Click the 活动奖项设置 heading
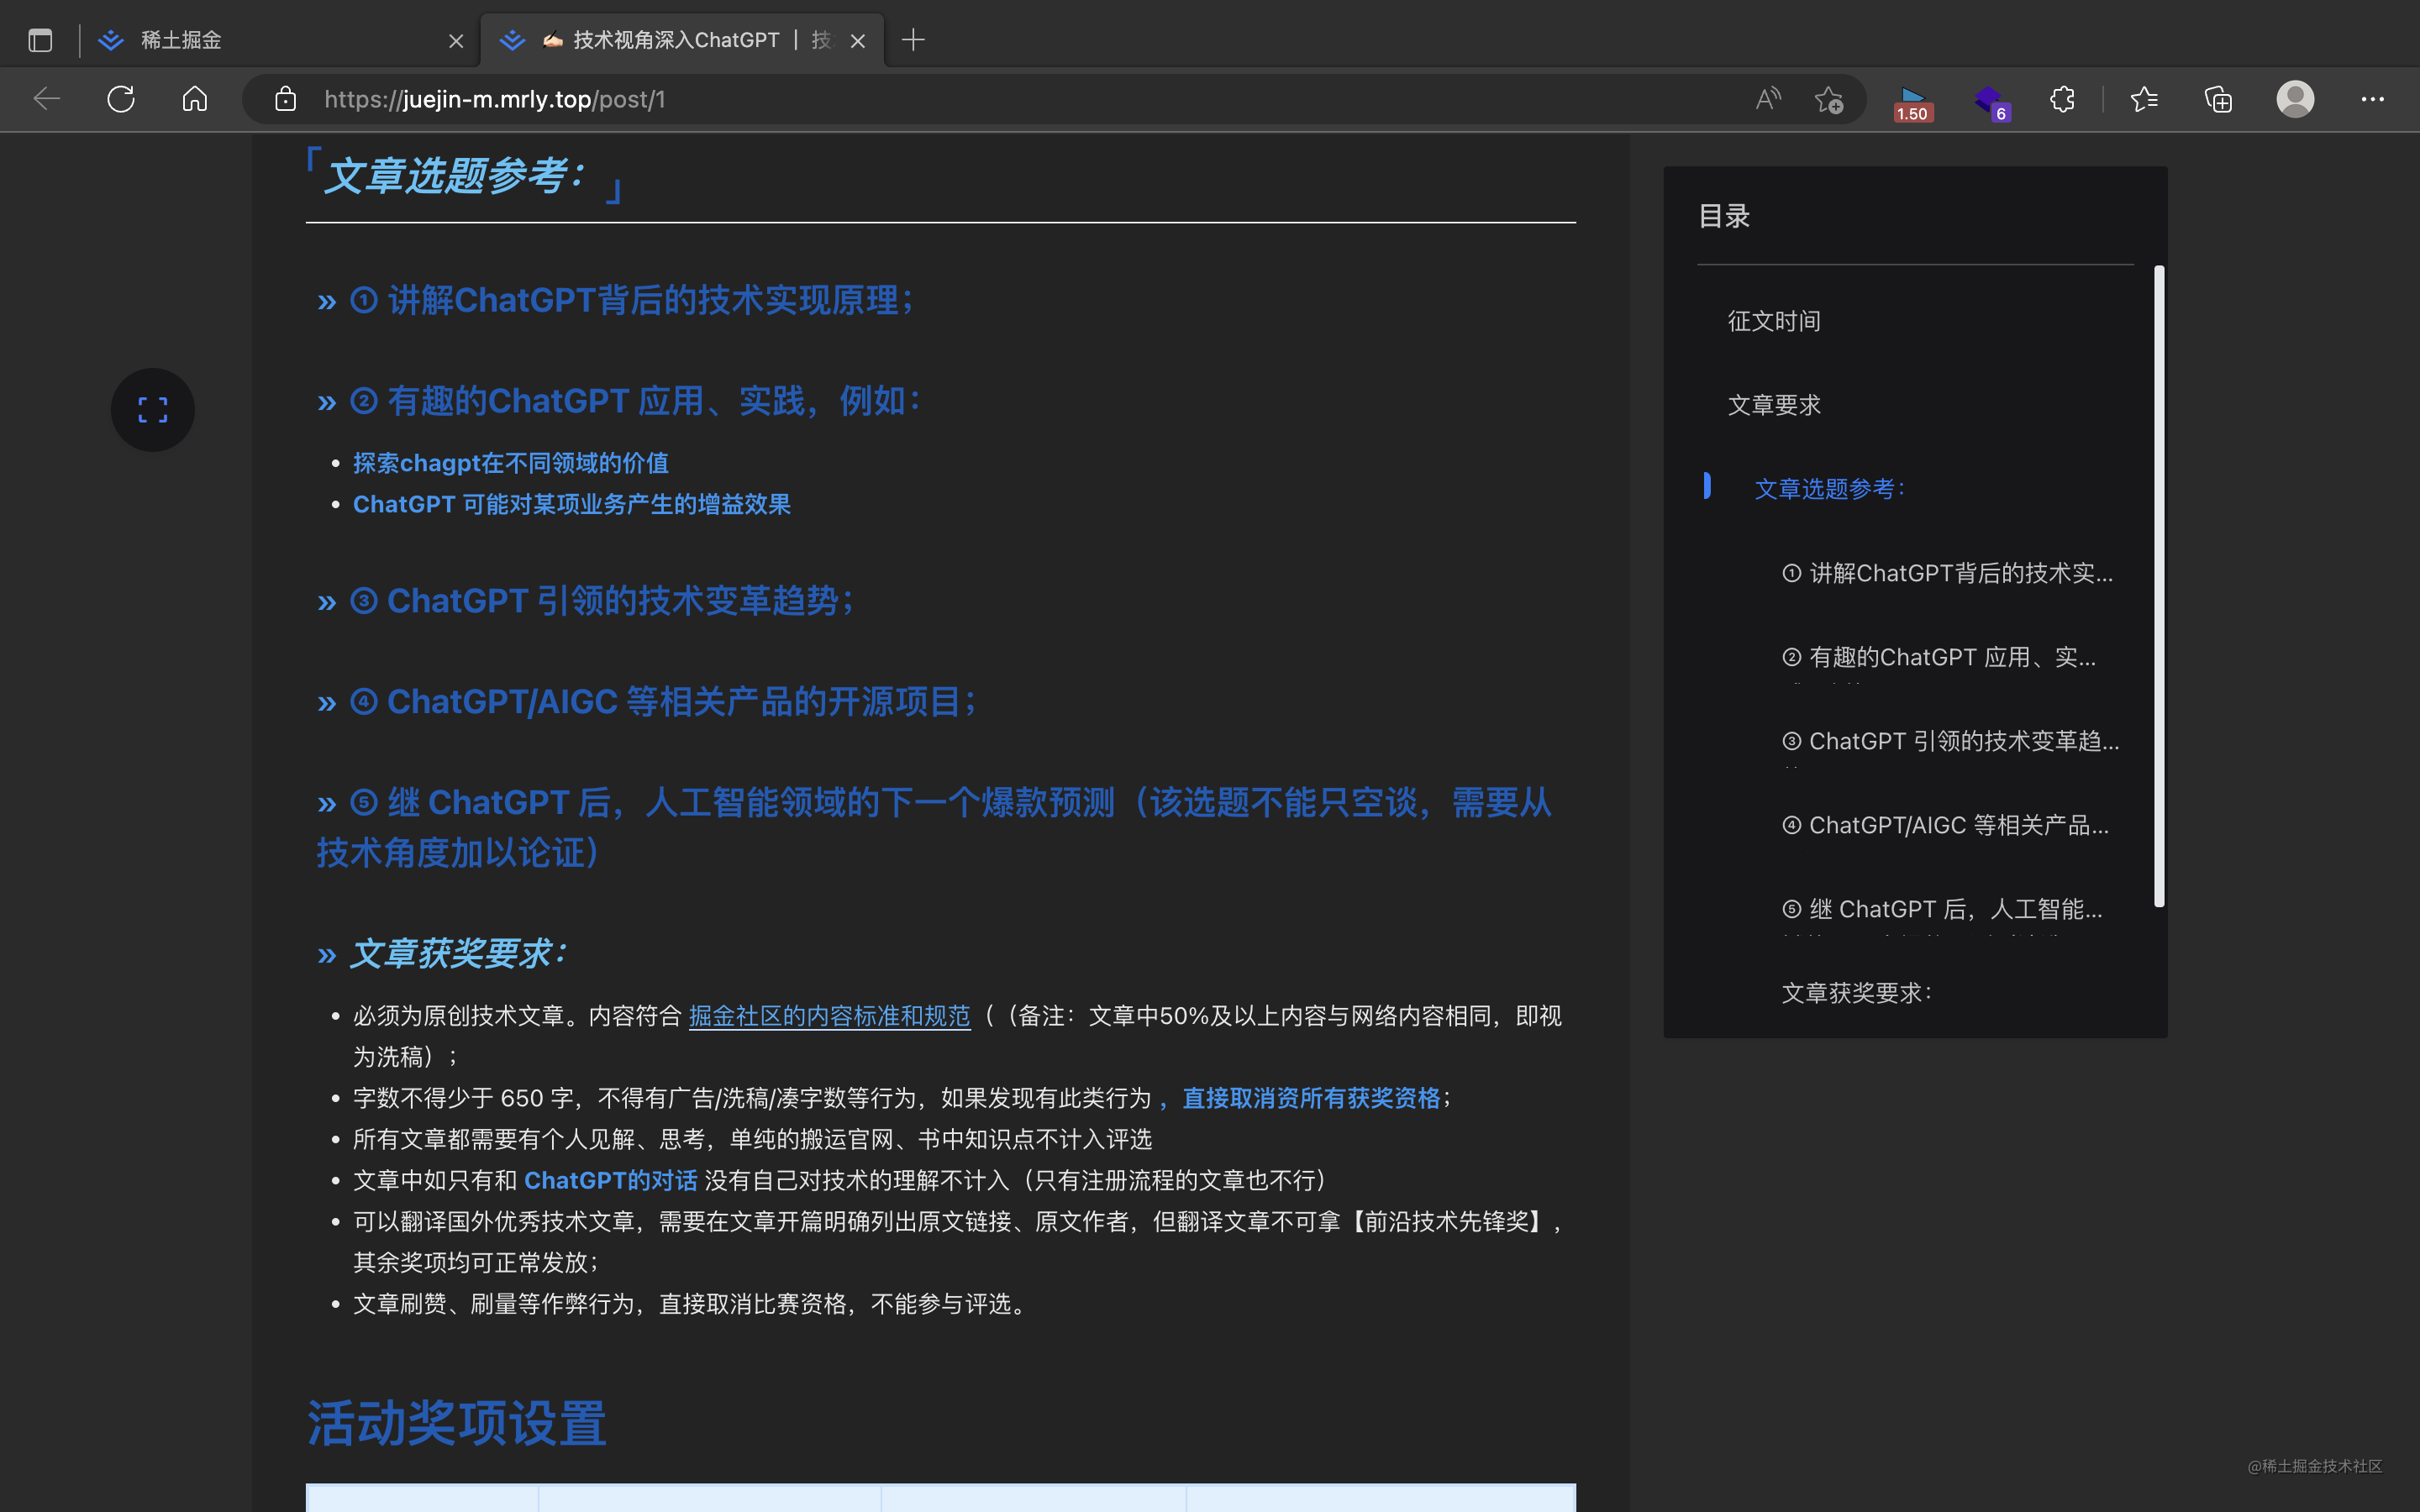The width and height of the screenshot is (2420, 1512). (457, 1423)
